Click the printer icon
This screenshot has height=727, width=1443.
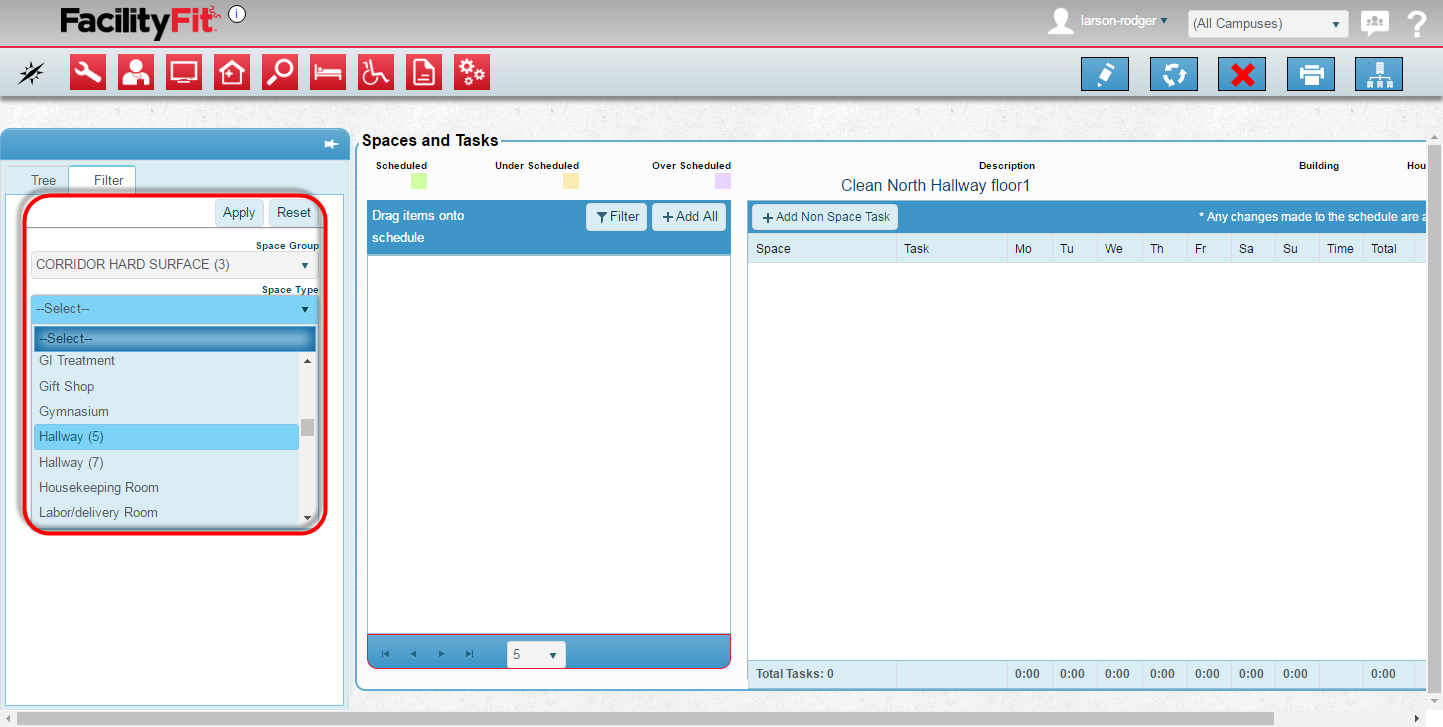click(x=1310, y=75)
